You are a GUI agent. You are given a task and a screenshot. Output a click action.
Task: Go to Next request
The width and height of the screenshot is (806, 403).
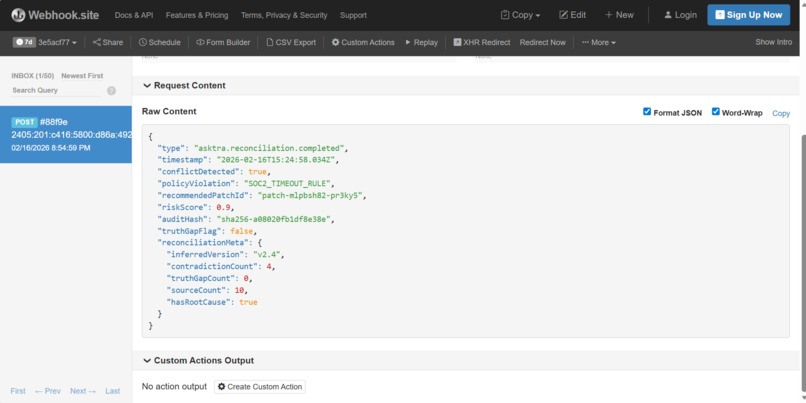(x=83, y=391)
